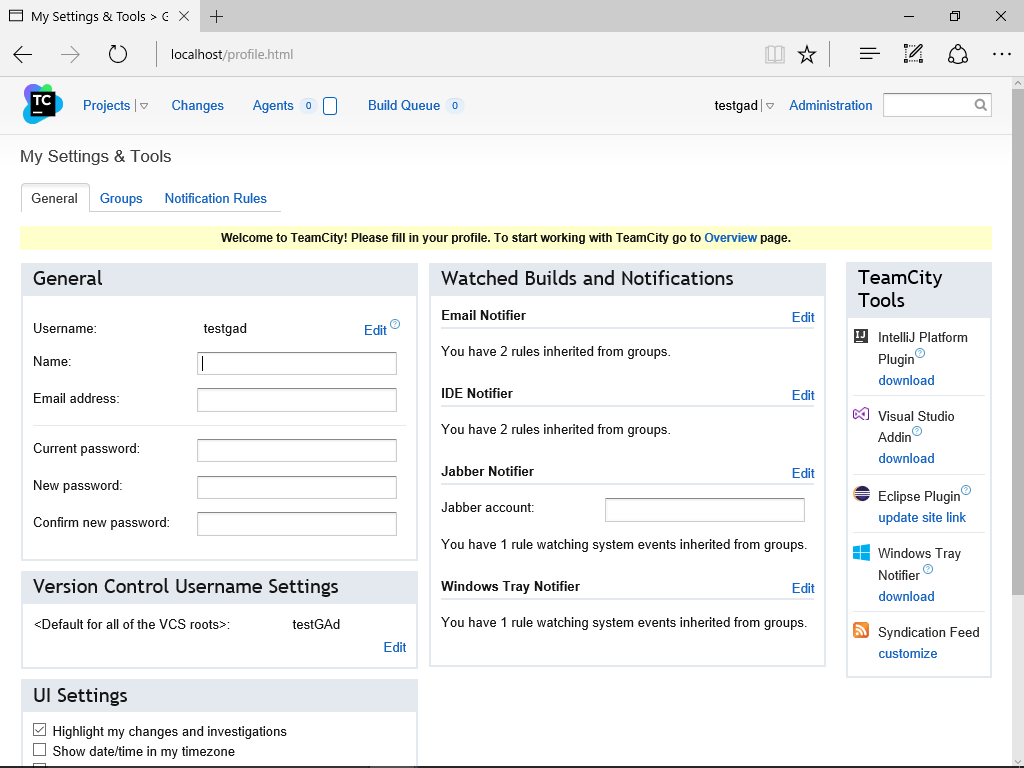The height and width of the screenshot is (768, 1024).
Task: Expand the testgad user menu arrow
Action: pos(770,106)
